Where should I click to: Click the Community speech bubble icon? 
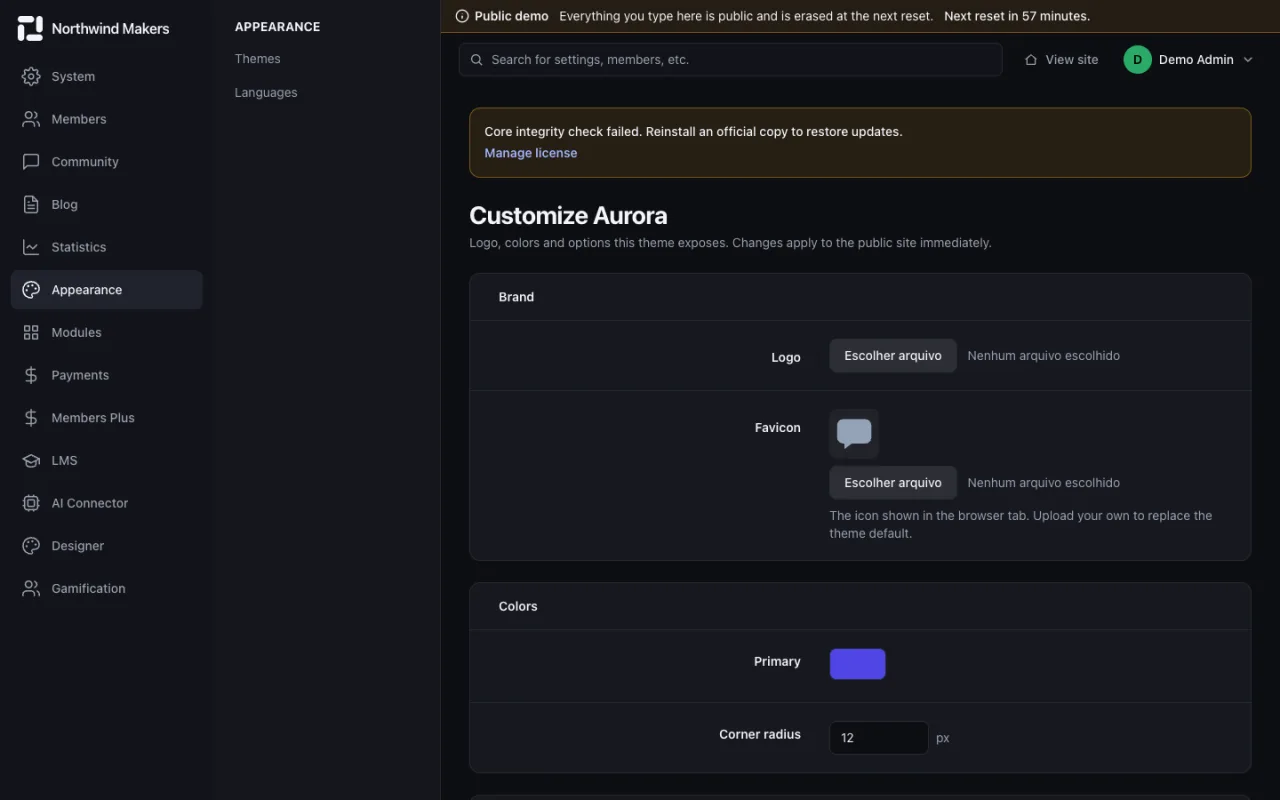click(x=31, y=162)
